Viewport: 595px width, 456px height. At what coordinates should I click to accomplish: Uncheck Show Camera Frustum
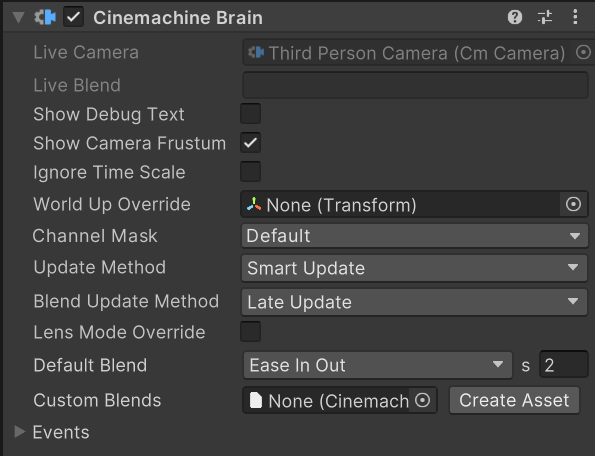pos(250,143)
